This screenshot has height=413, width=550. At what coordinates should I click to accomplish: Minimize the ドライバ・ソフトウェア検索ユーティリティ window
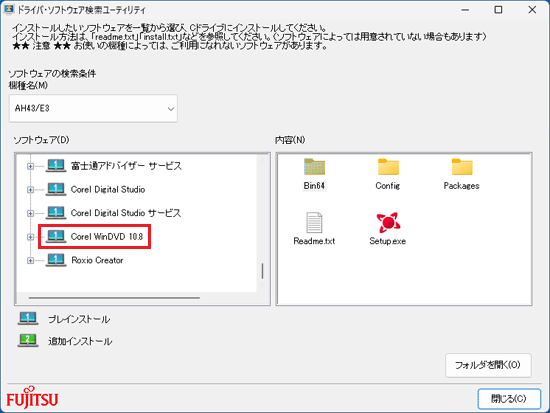(465, 10)
